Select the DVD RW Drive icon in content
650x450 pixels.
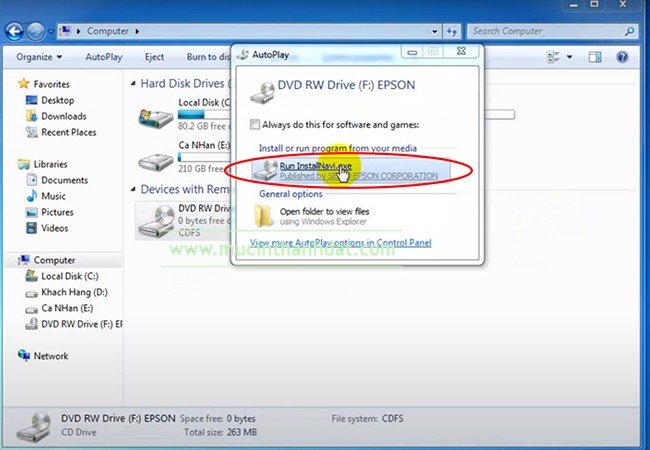pos(157,222)
